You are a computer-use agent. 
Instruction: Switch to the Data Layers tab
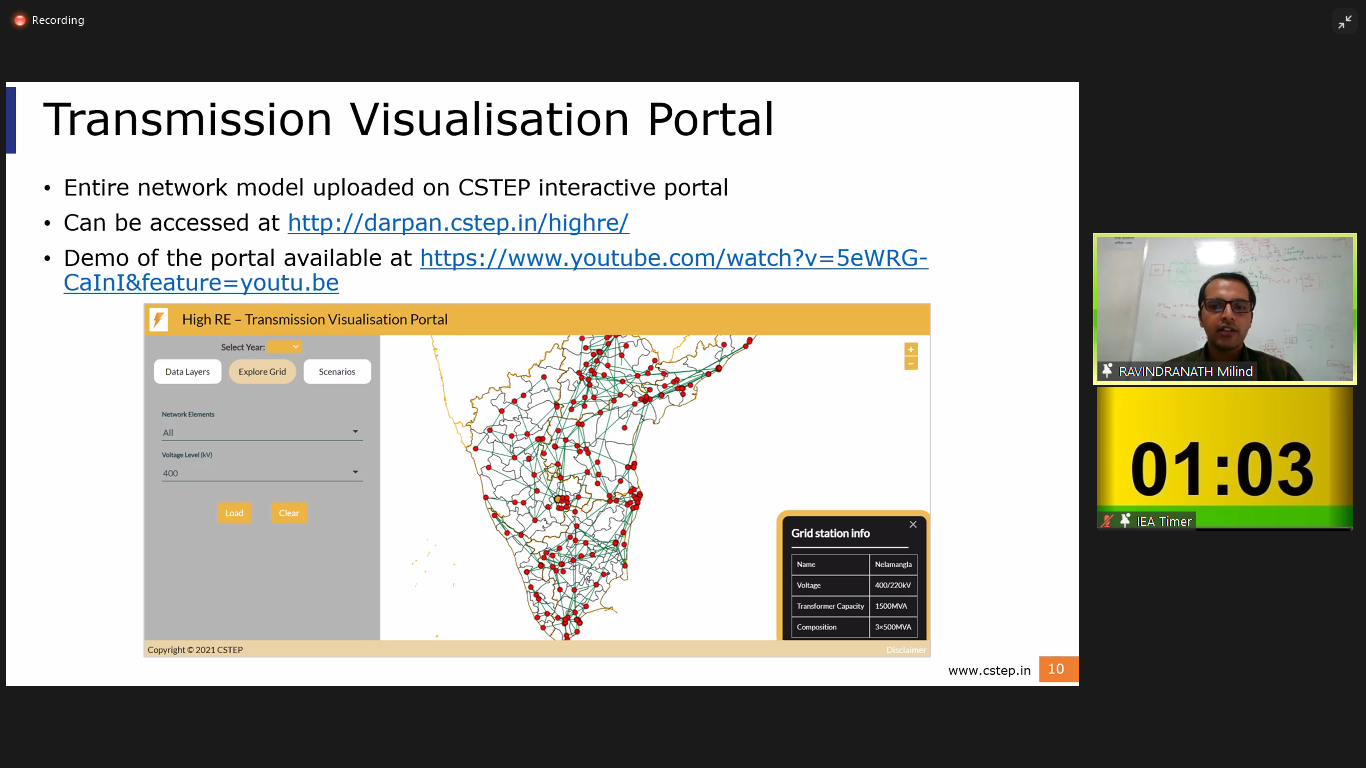pyautogui.click(x=187, y=372)
